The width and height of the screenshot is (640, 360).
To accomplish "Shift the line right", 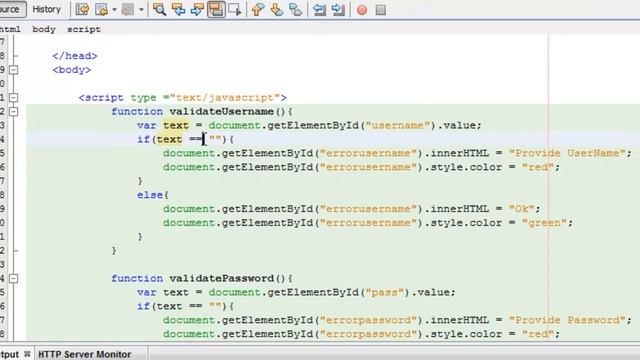I will (x=338, y=9).
